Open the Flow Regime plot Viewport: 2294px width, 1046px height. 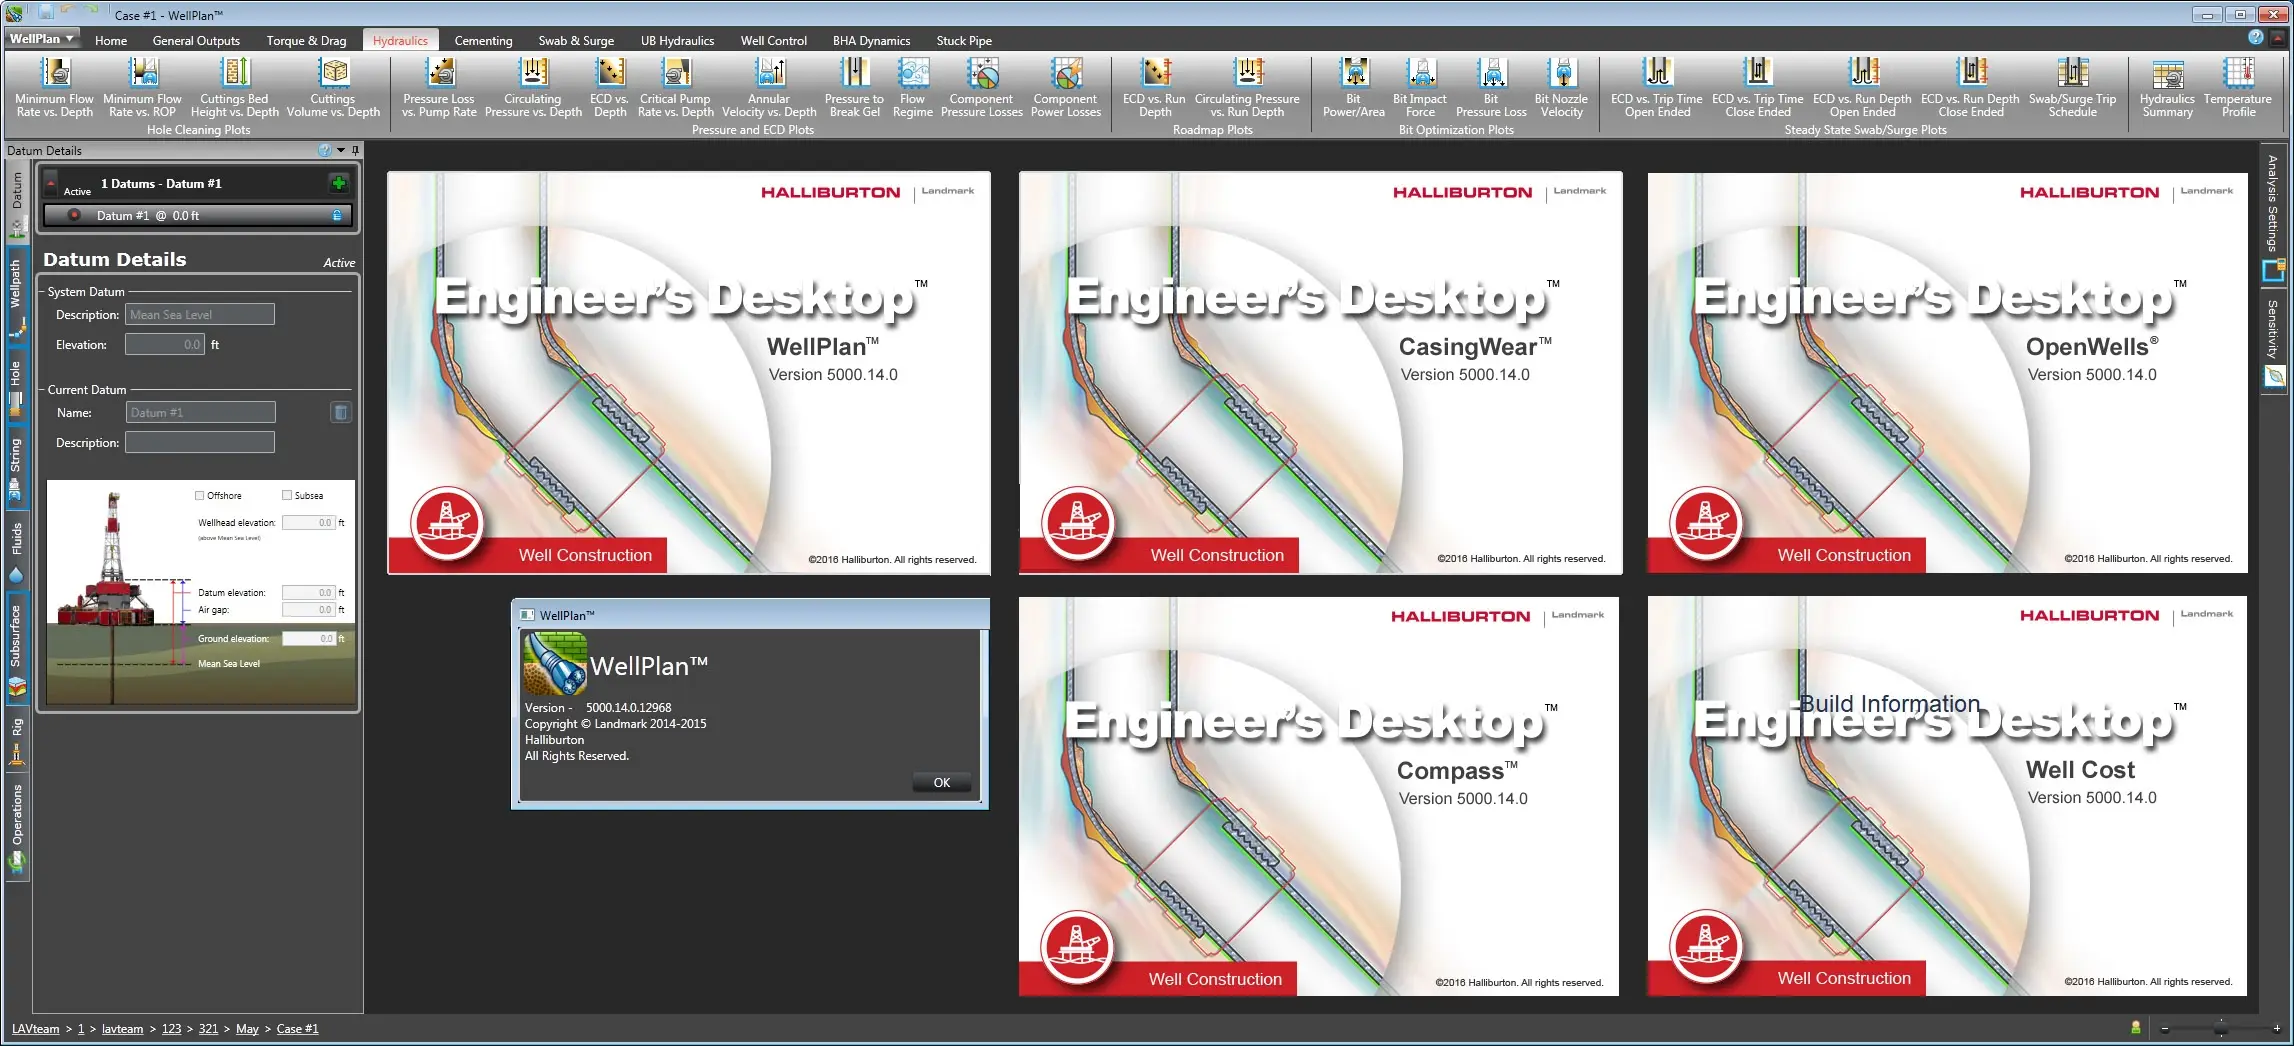[x=912, y=88]
